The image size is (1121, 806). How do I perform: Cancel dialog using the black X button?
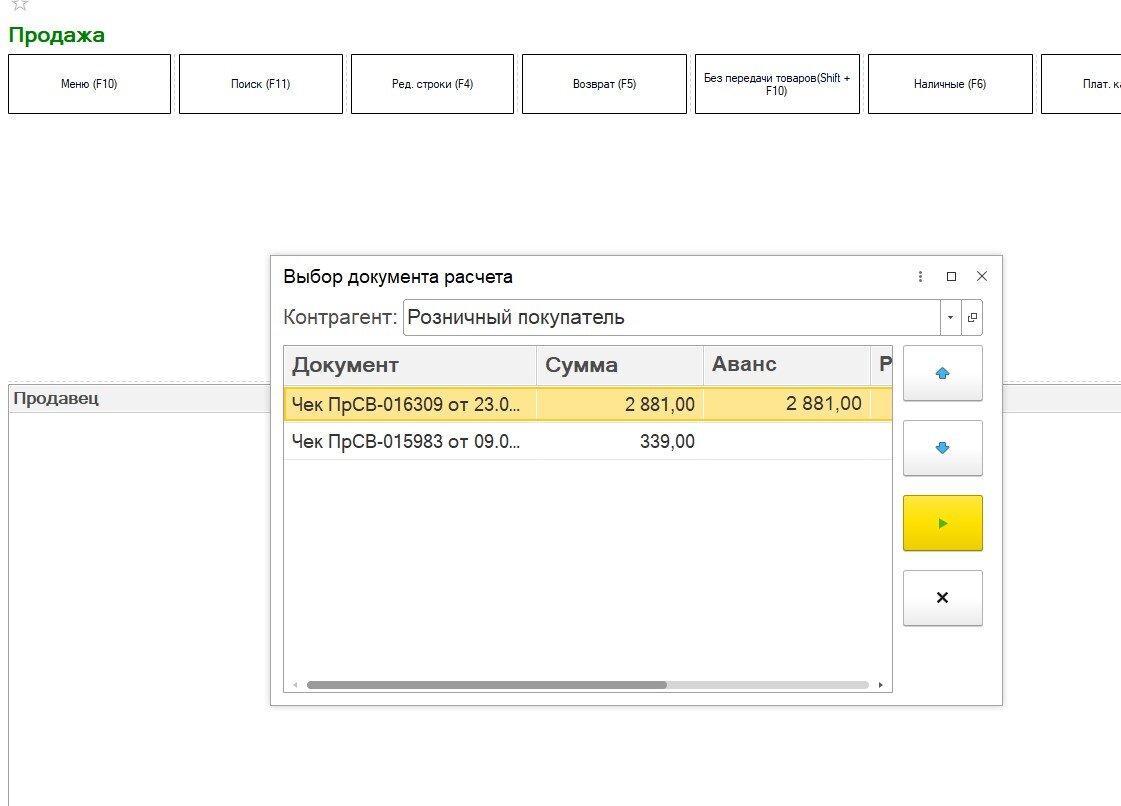click(942, 598)
